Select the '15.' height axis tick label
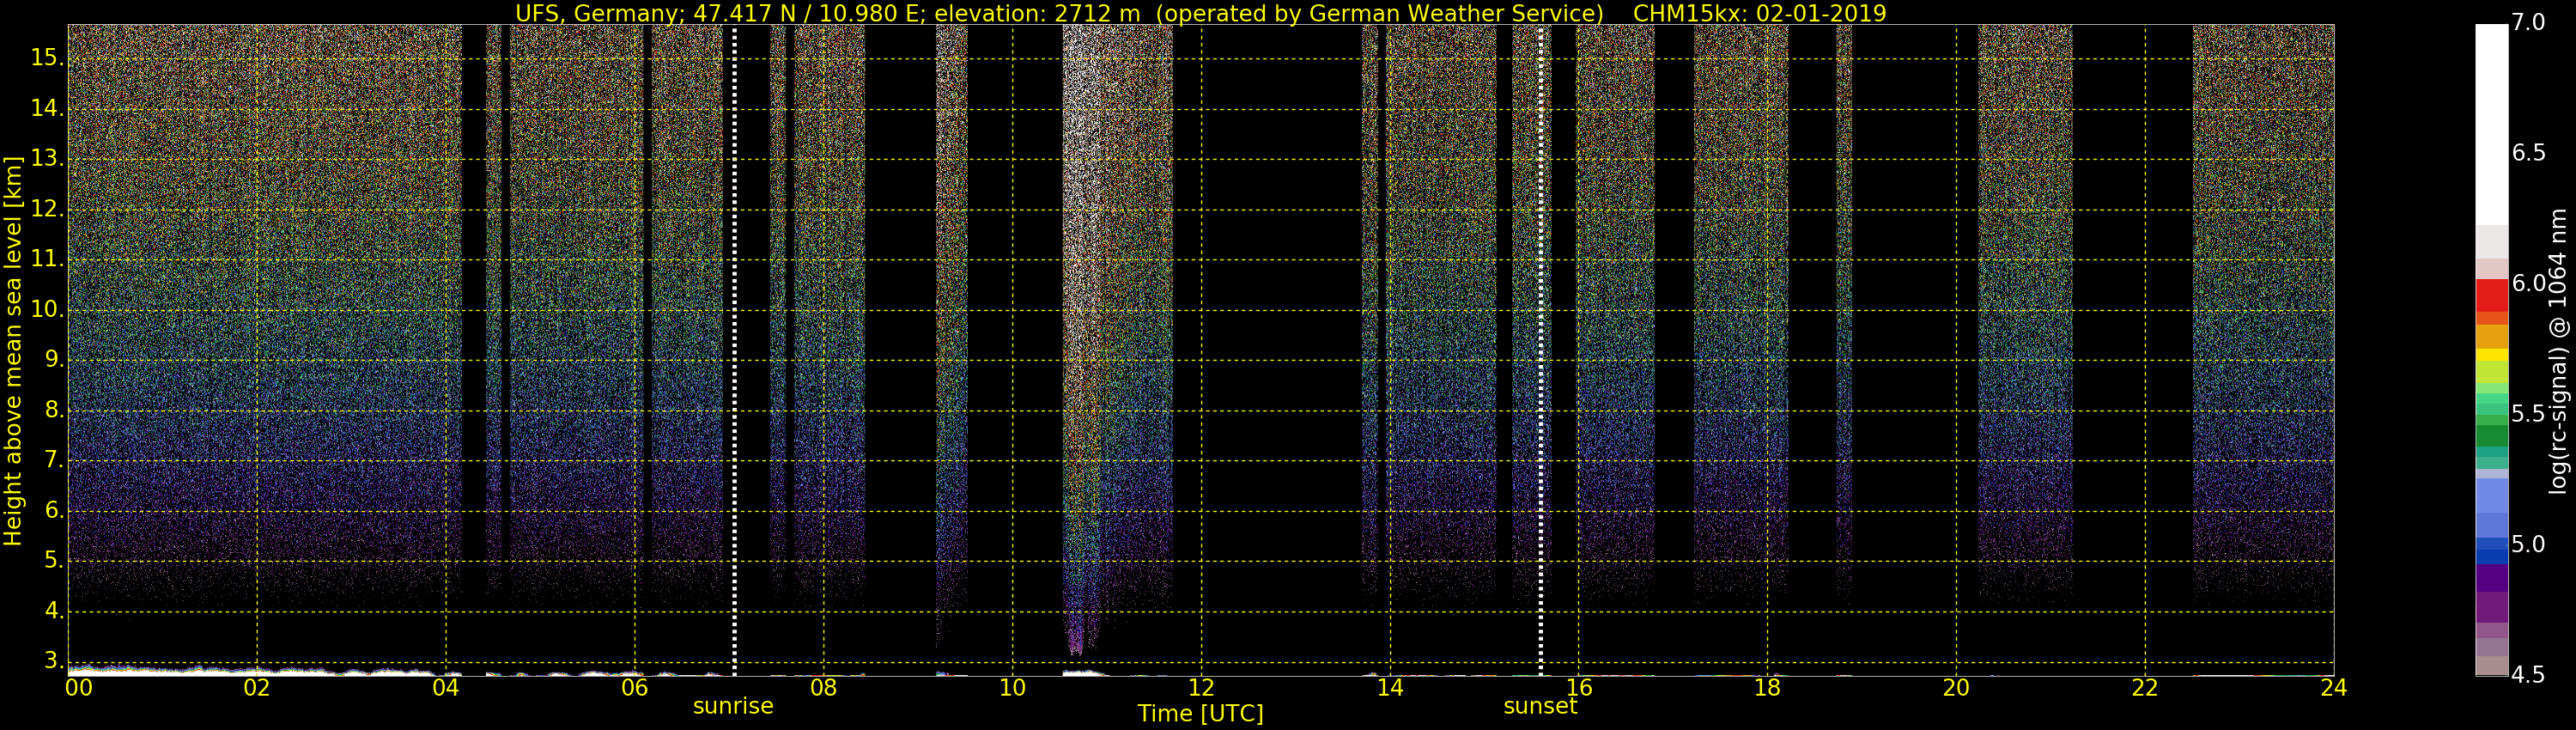The height and width of the screenshot is (730, 2576). (x=47, y=58)
